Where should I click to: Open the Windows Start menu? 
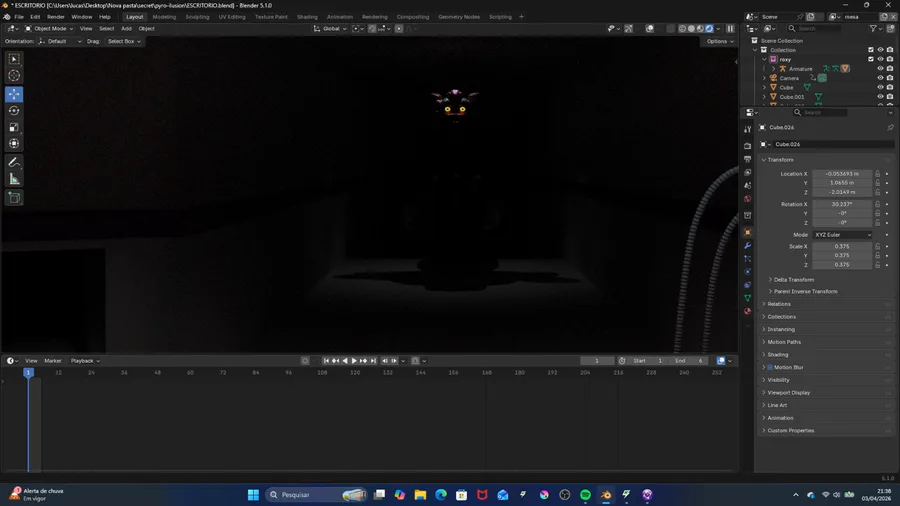pos(253,495)
